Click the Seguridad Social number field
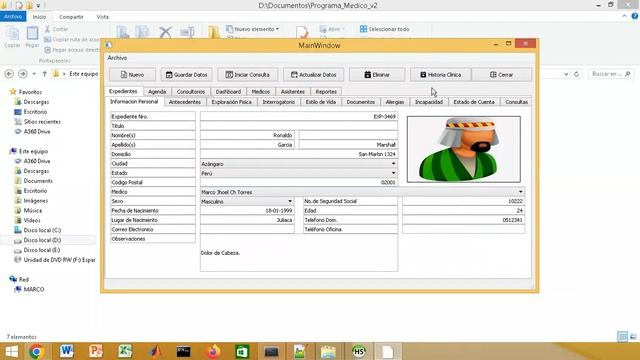This screenshot has height=360, width=640. coord(463,201)
